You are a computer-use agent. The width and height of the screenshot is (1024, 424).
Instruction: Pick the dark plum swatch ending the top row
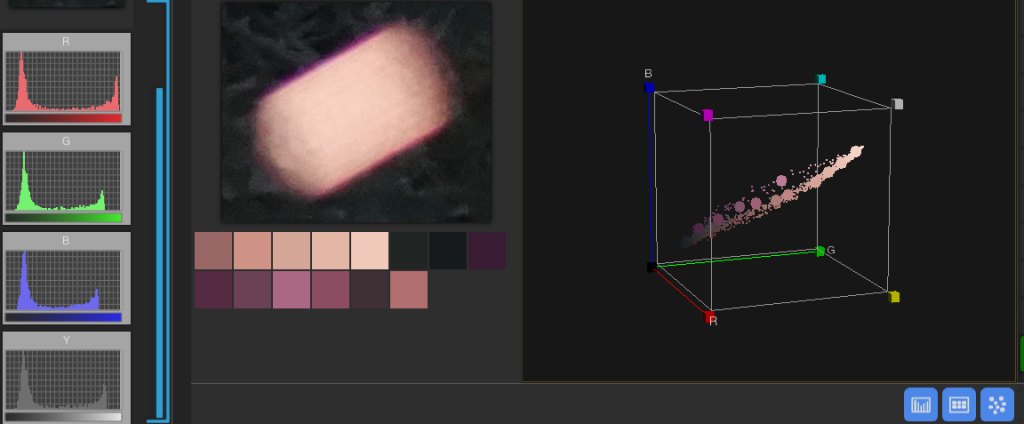(x=487, y=250)
